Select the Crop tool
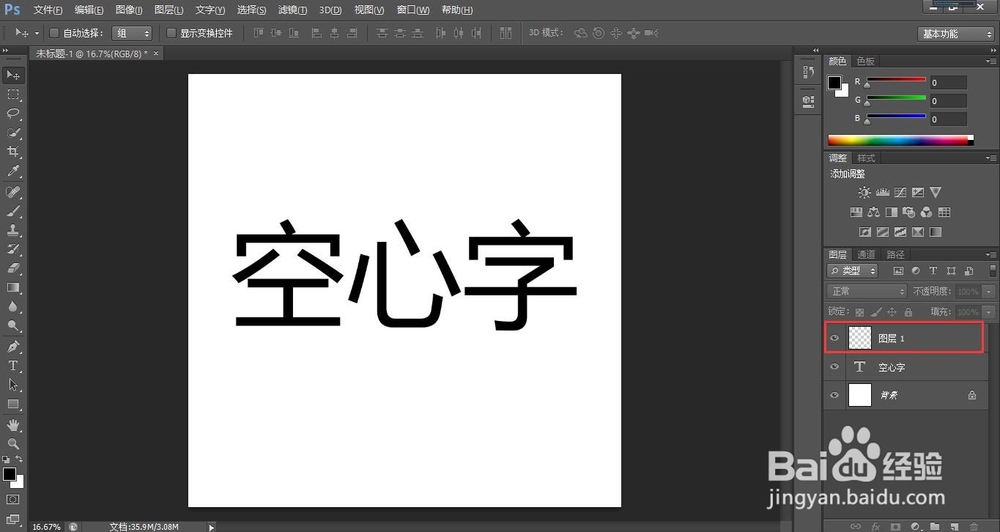 coord(13,152)
